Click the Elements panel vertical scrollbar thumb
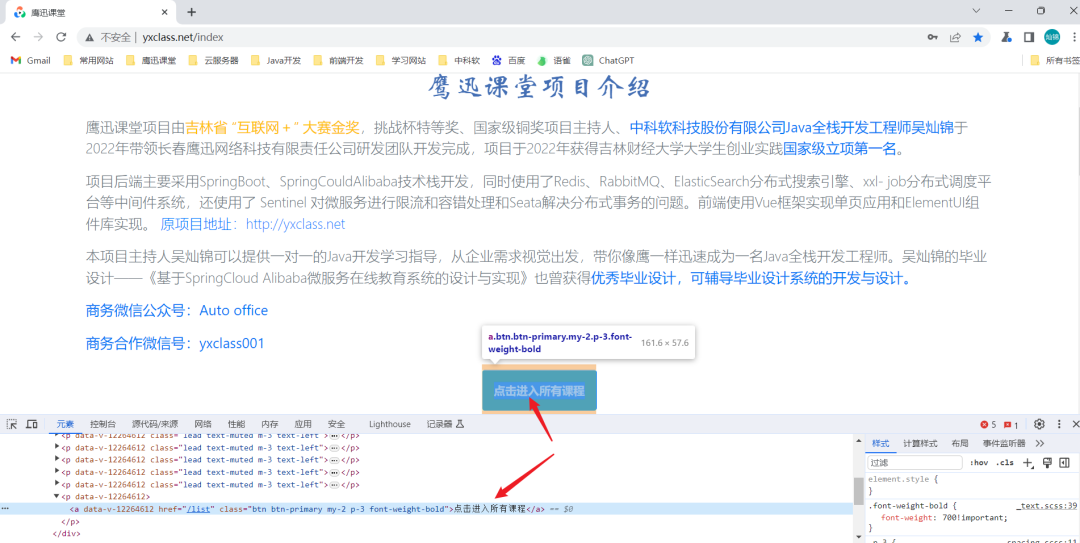The width and height of the screenshot is (1080, 543). coord(858,491)
